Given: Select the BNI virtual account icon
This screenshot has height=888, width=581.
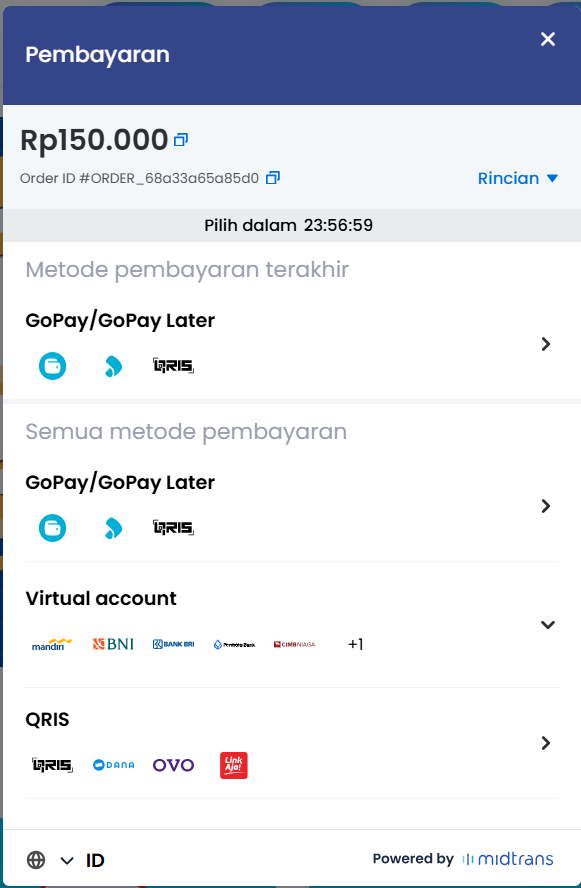Looking at the screenshot, I should pyautogui.click(x=111, y=643).
